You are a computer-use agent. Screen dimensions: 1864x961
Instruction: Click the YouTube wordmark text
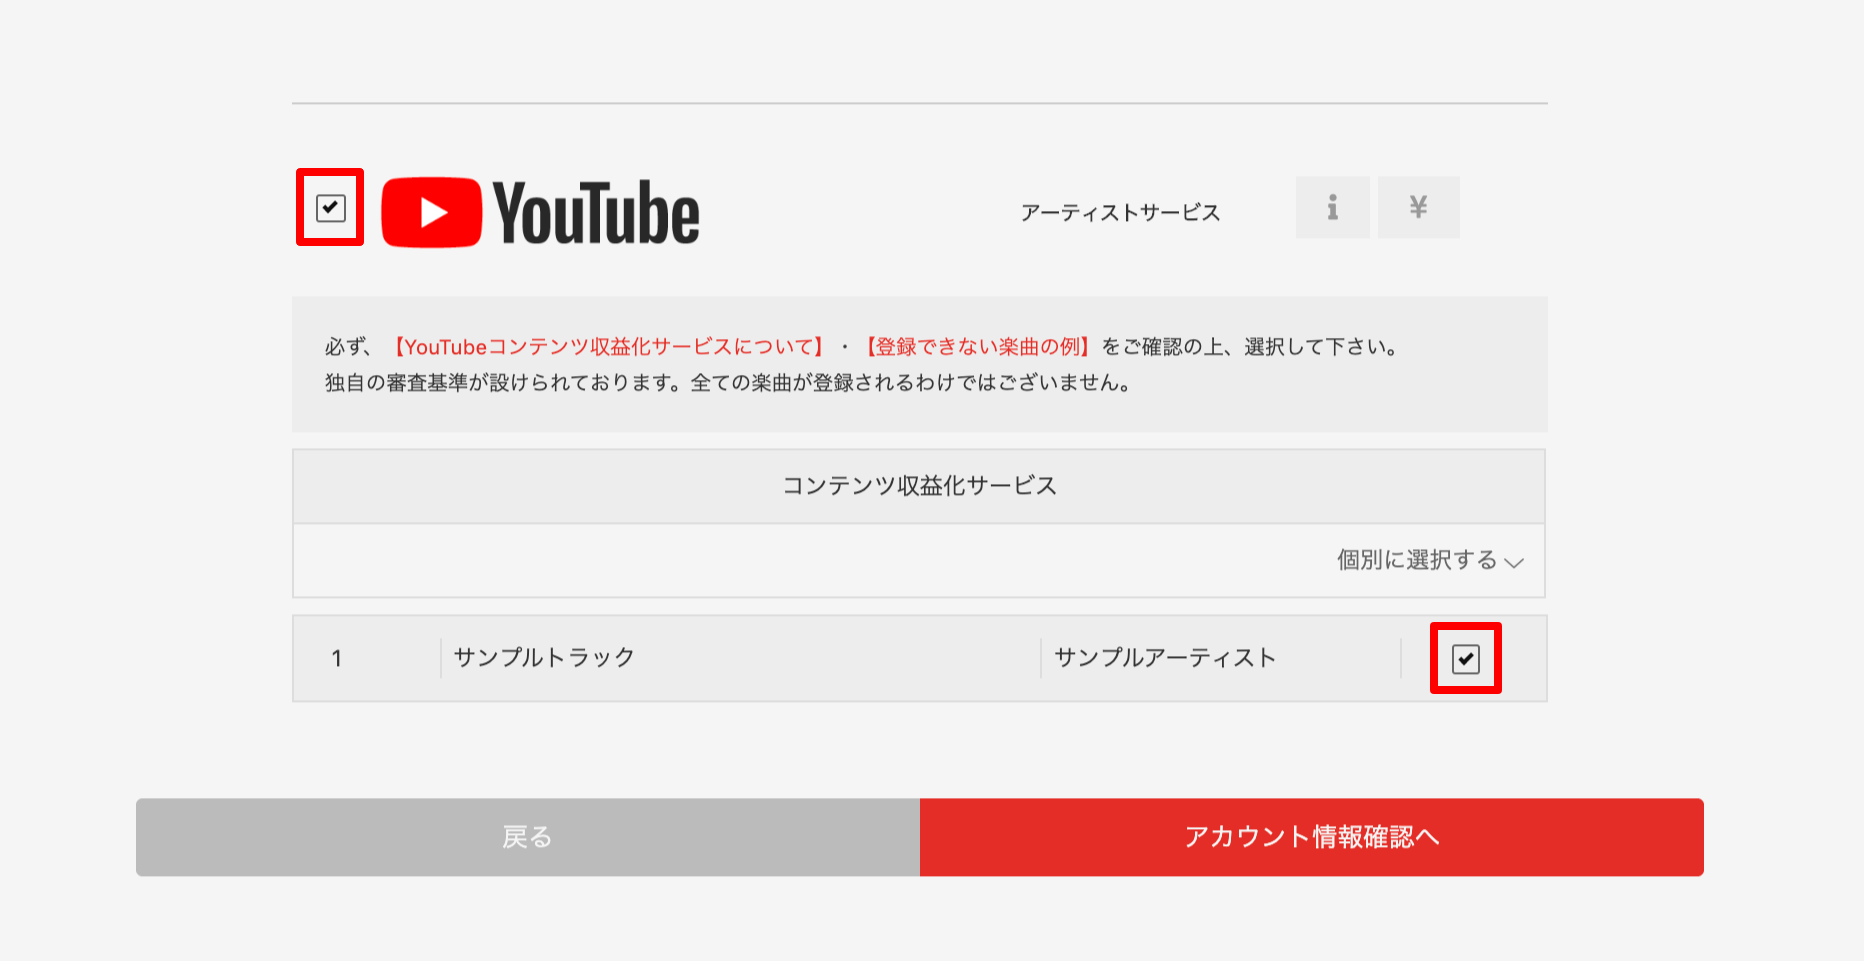coord(596,213)
